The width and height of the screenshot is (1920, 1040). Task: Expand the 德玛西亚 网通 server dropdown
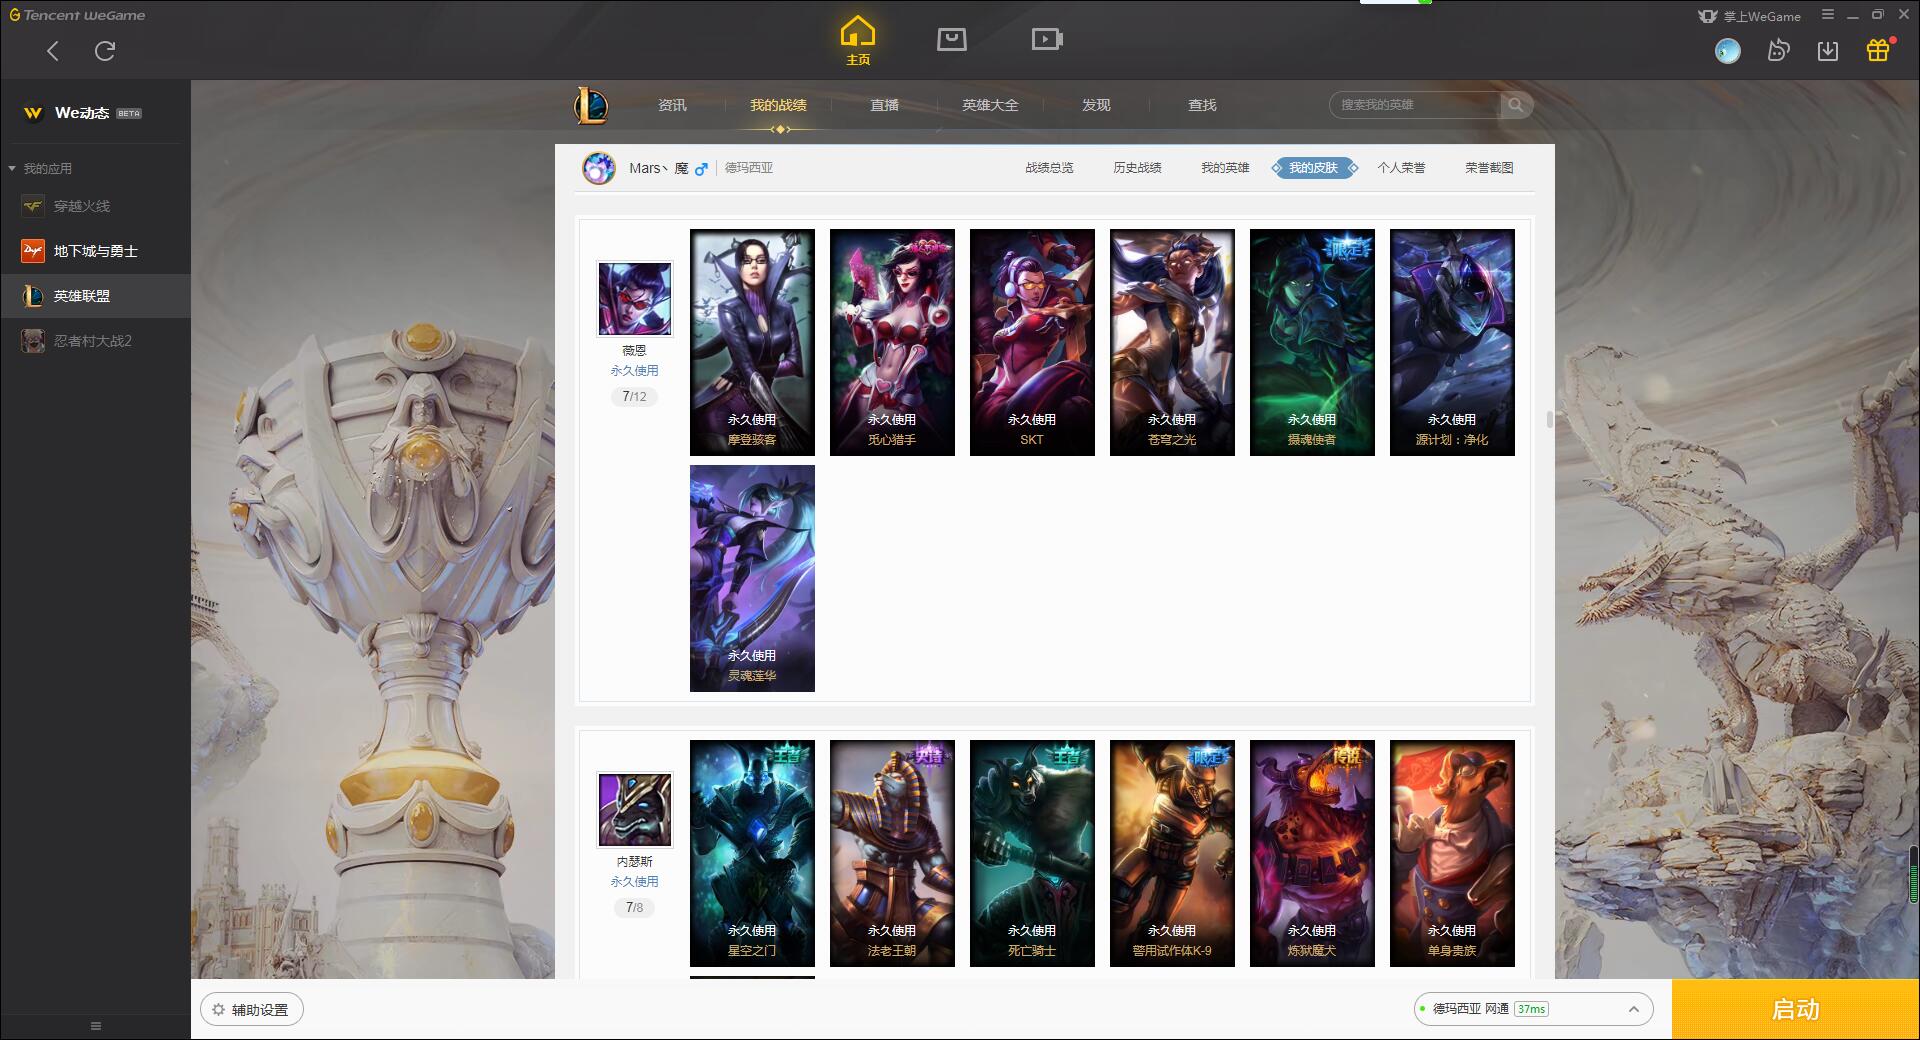pyautogui.click(x=1533, y=1009)
